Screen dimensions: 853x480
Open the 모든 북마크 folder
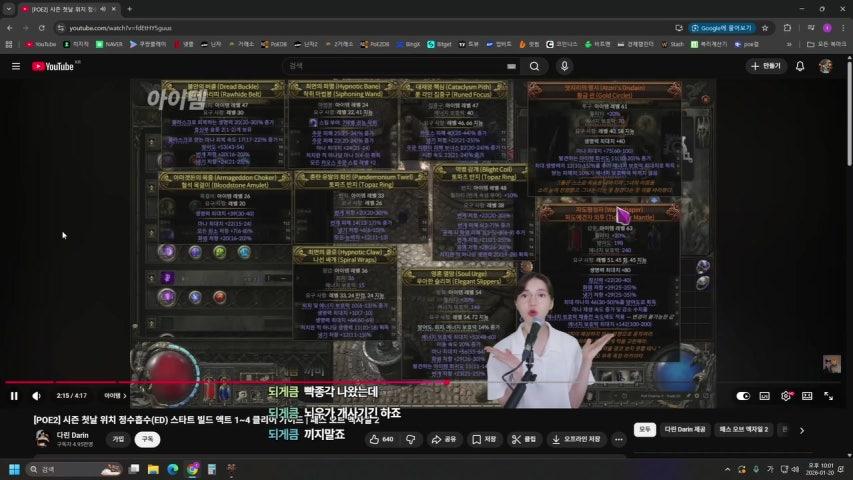point(826,44)
